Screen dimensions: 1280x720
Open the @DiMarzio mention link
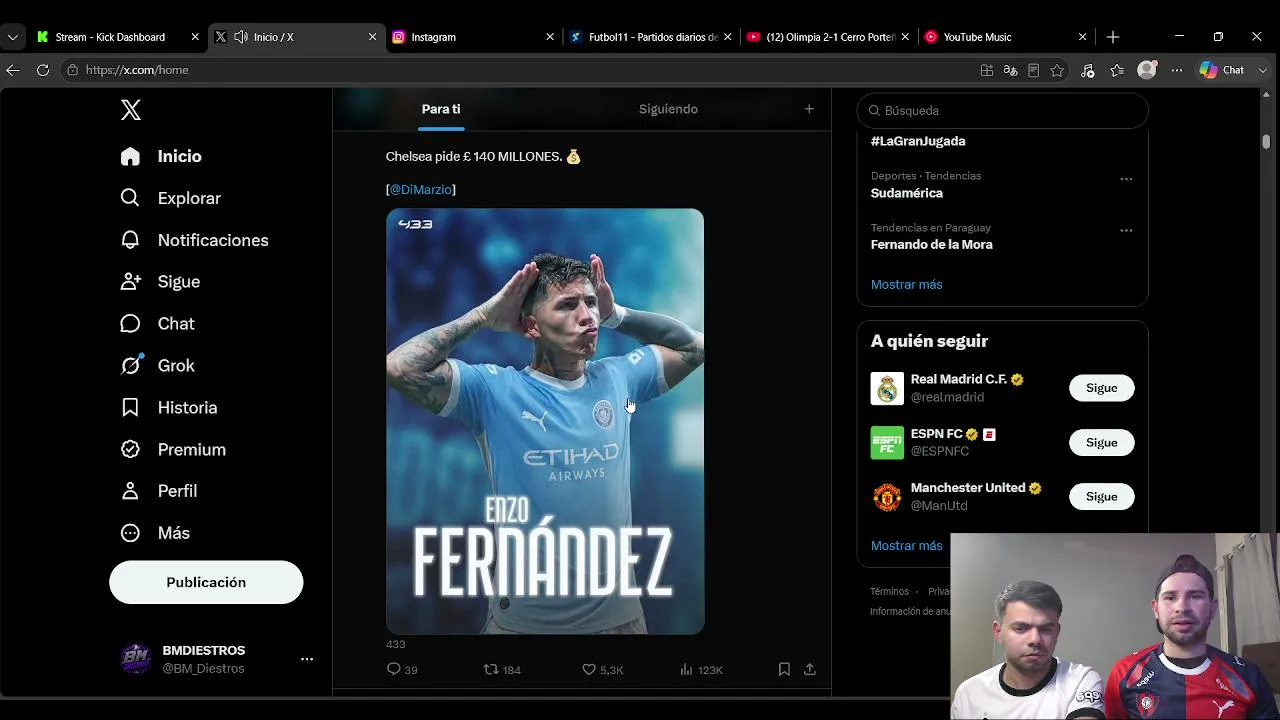pos(421,189)
